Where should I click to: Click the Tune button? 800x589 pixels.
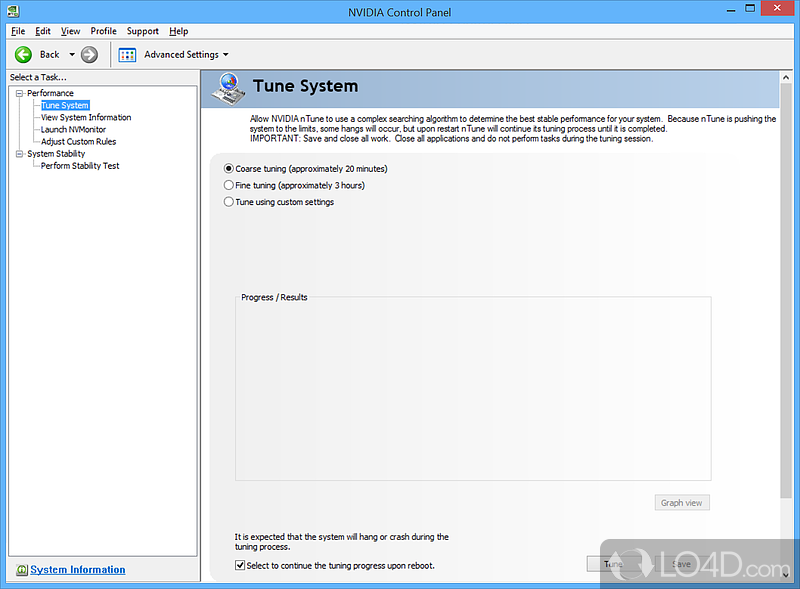[614, 564]
